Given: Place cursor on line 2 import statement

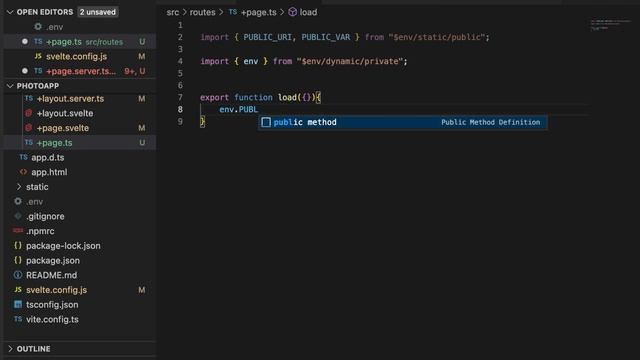Looking at the screenshot, I should (x=344, y=37).
